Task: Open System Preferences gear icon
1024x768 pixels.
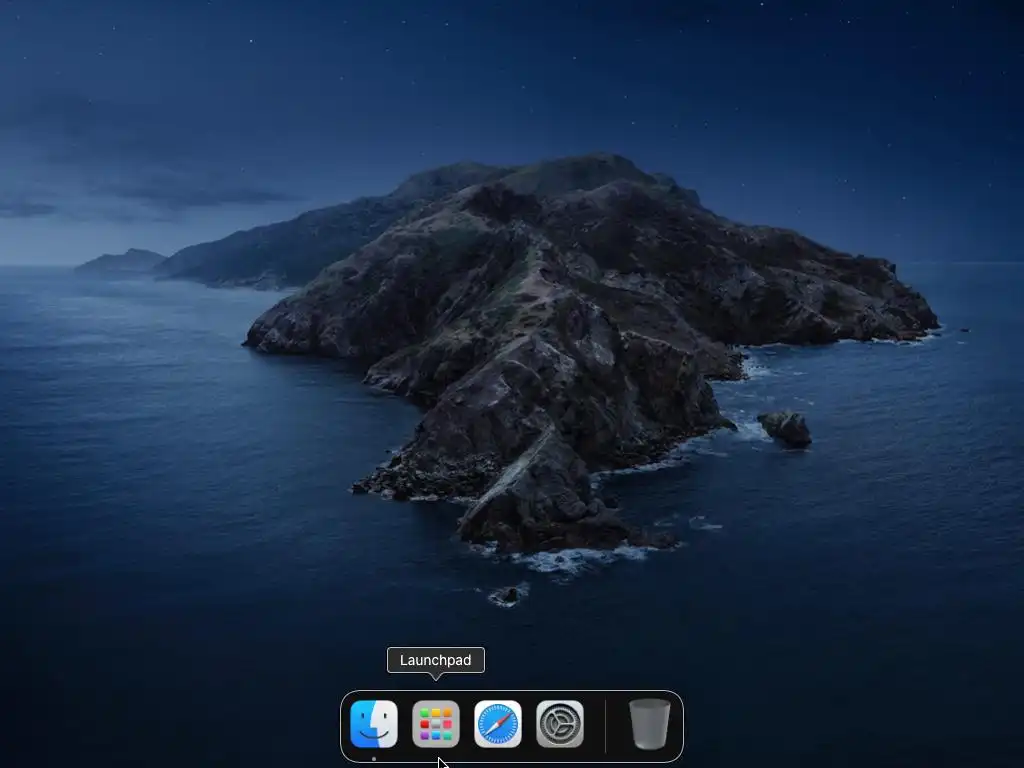Action: click(560, 724)
